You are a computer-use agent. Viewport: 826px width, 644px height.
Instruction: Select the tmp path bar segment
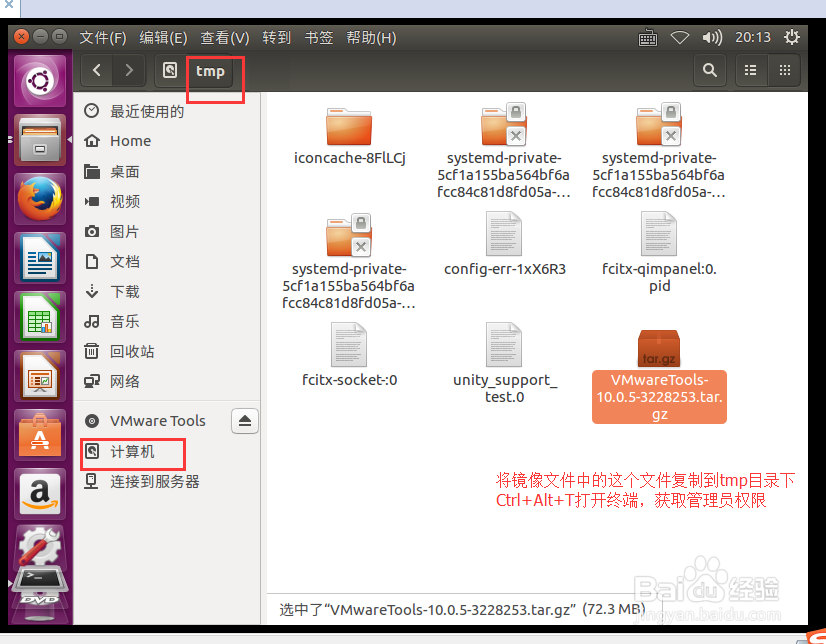click(x=210, y=71)
